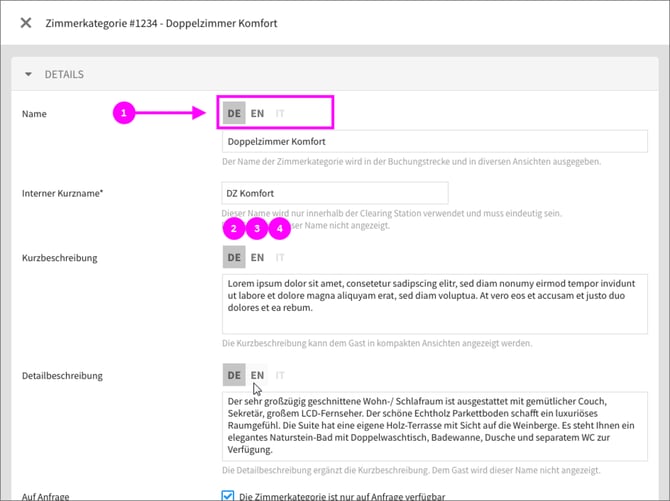Image resolution: width=670 pixels, height=501 pixels.
Task: Switch Detailbeschreibung to EN language
Action: click(x=257, y=375)
